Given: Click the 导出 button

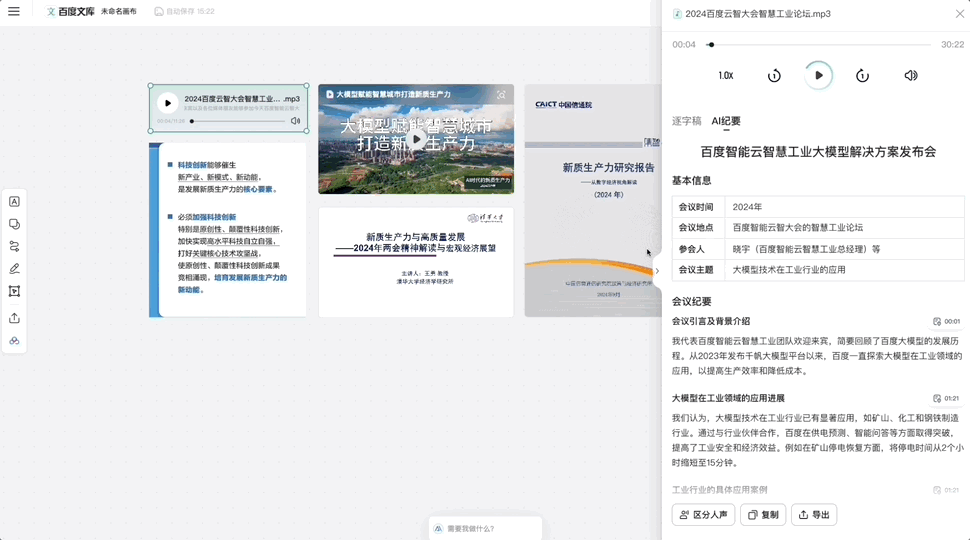Looking at the screenshot, I should tap(814, 515).
